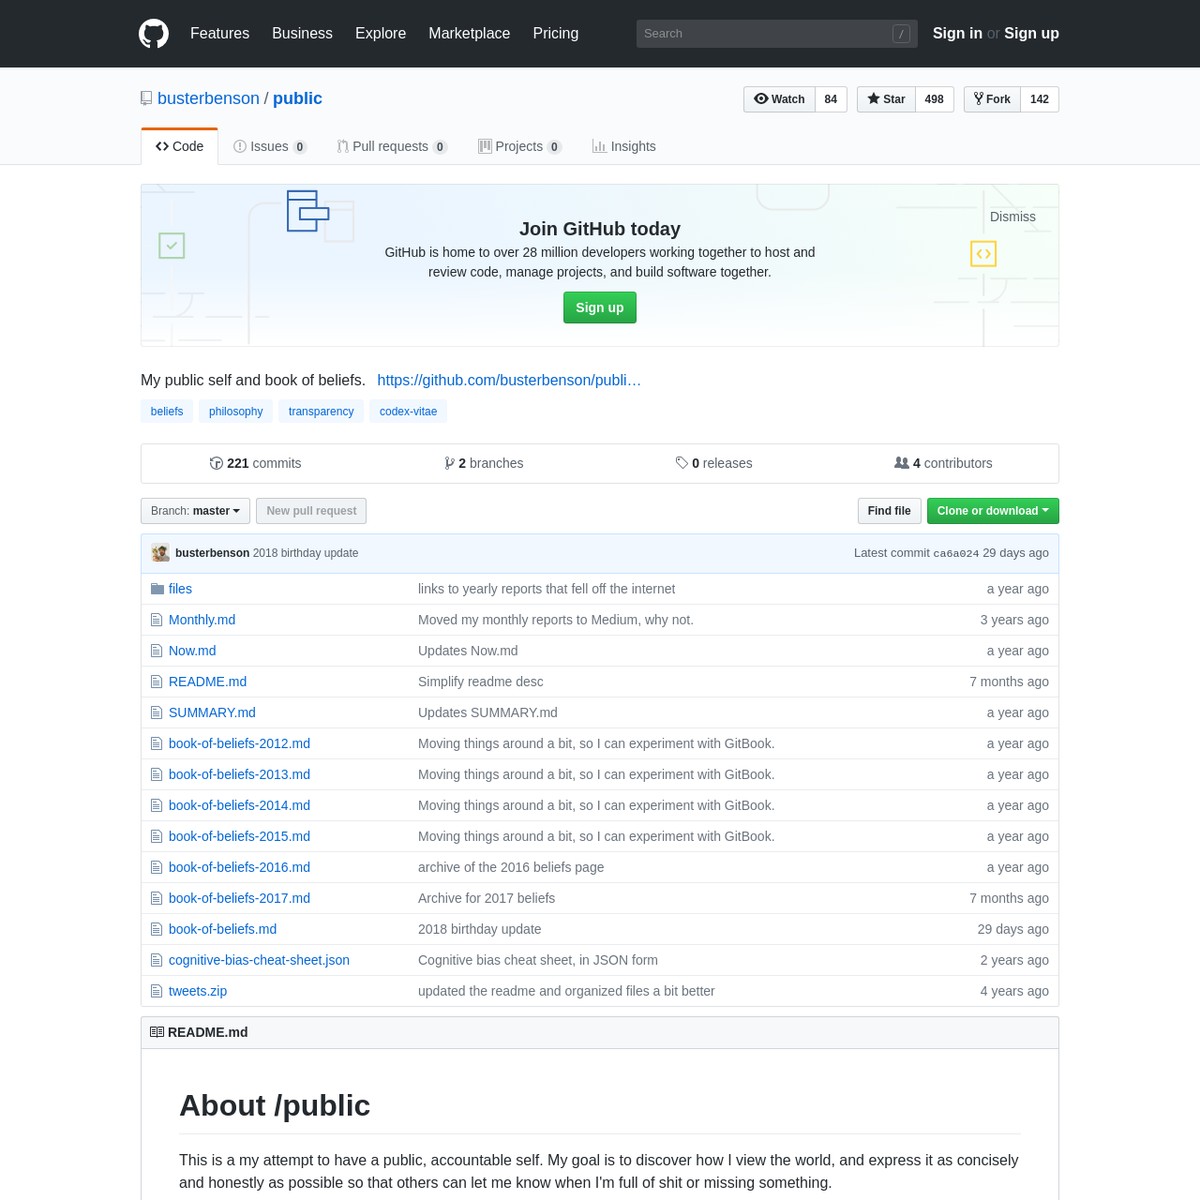
Task: Click the Pull requests tab icon
Action: (343, 146)
